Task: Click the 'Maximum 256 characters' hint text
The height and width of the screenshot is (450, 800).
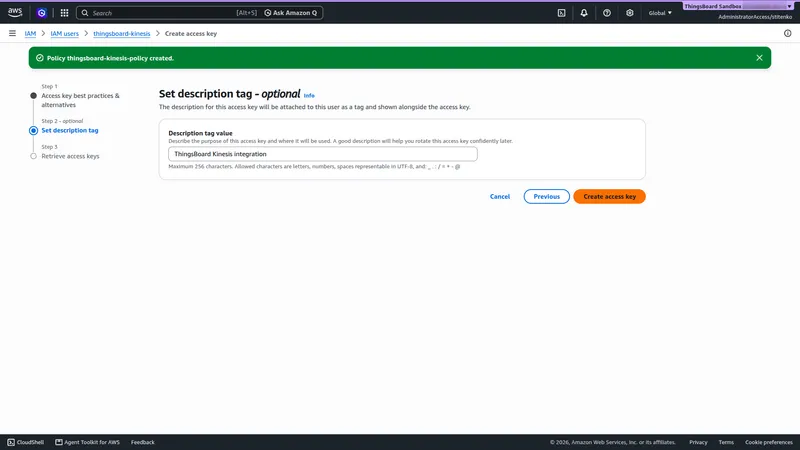Action: point(314,166)
